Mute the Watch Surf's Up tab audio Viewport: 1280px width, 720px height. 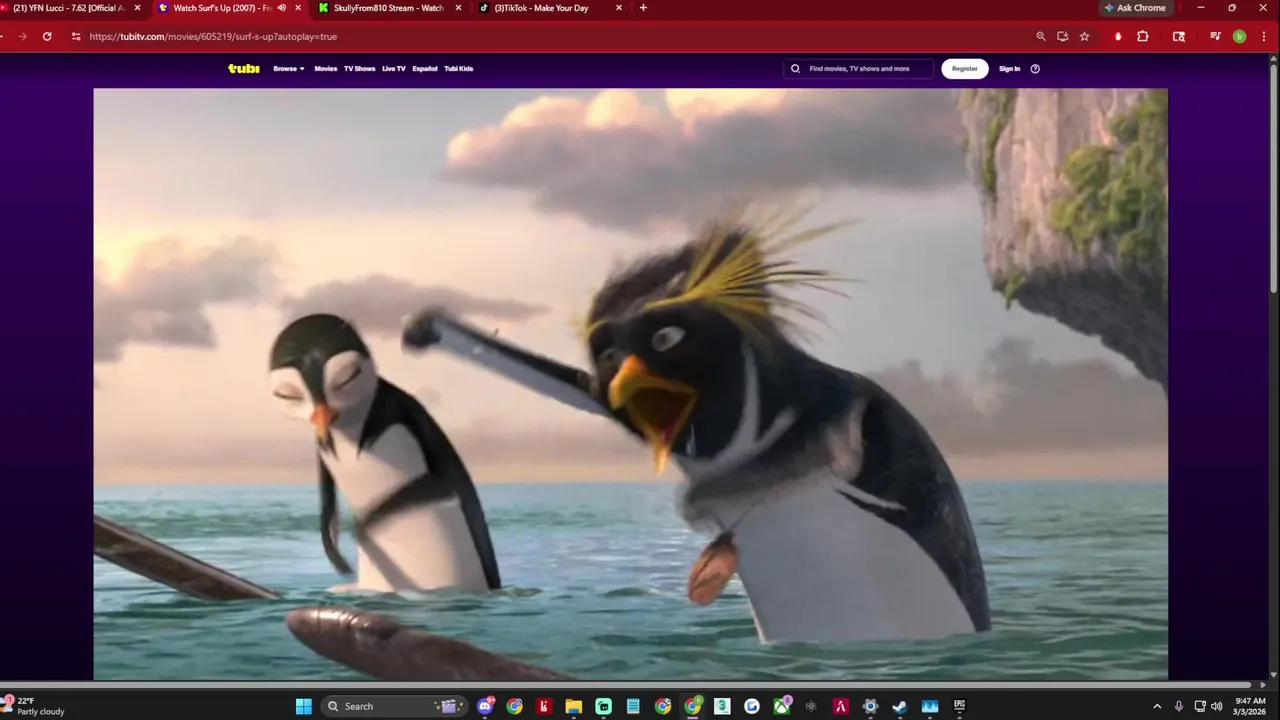coord(282,8)
